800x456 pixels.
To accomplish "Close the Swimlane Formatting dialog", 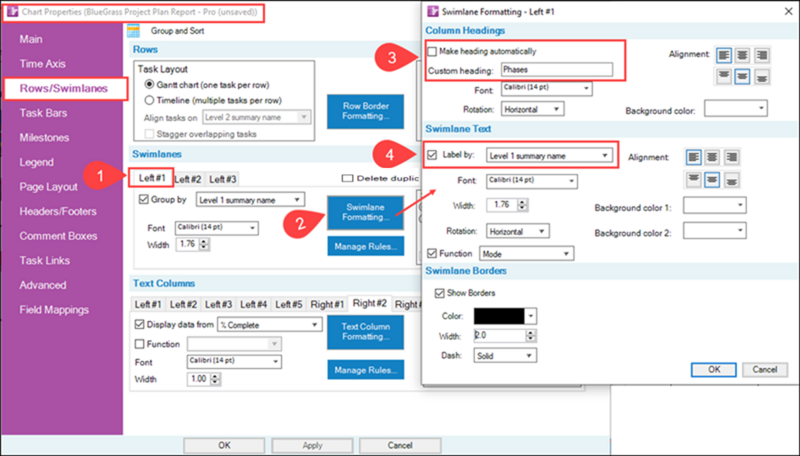I will (788, 11).
